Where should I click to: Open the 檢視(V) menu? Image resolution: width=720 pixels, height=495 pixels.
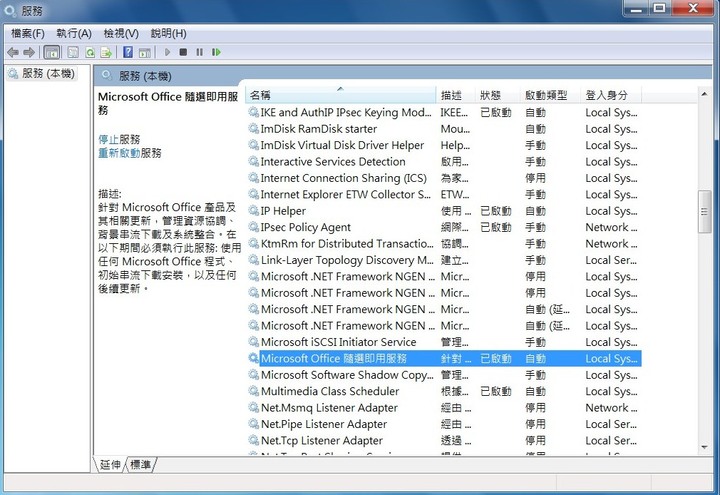tap(121, 34)
